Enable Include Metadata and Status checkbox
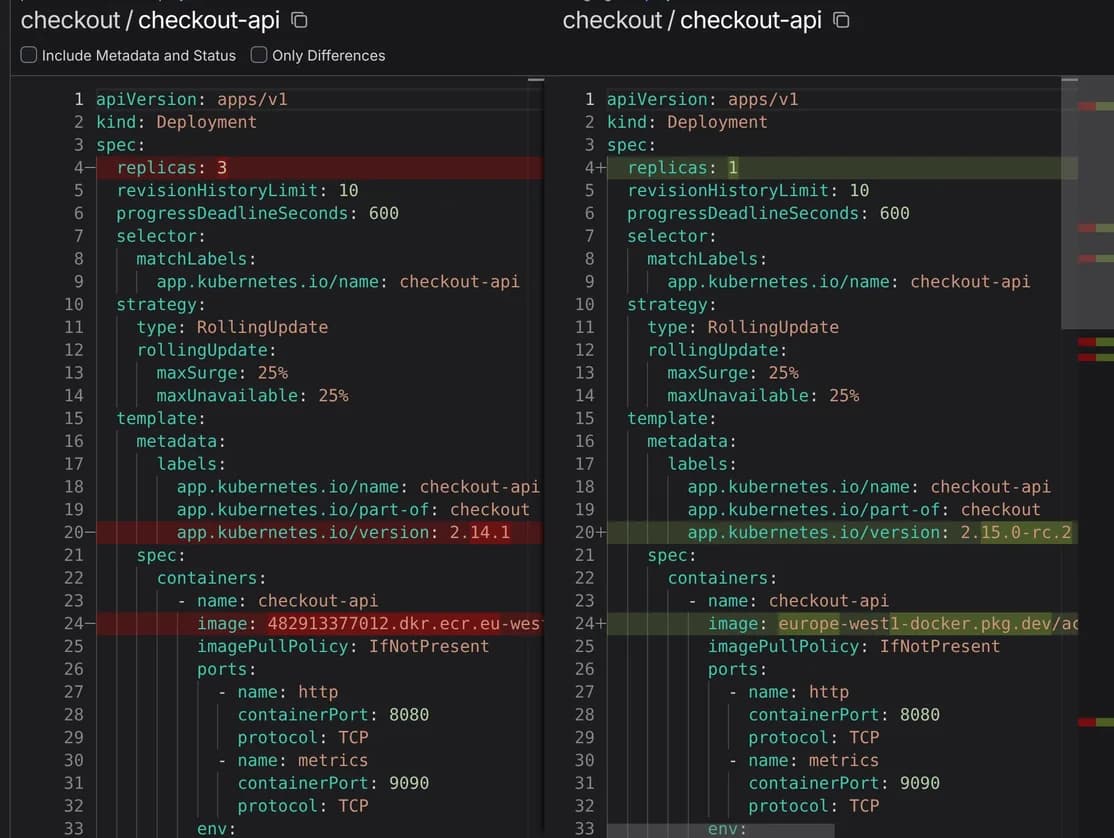The width and height of the screenshot is (1114, 838). click(28, 55)
